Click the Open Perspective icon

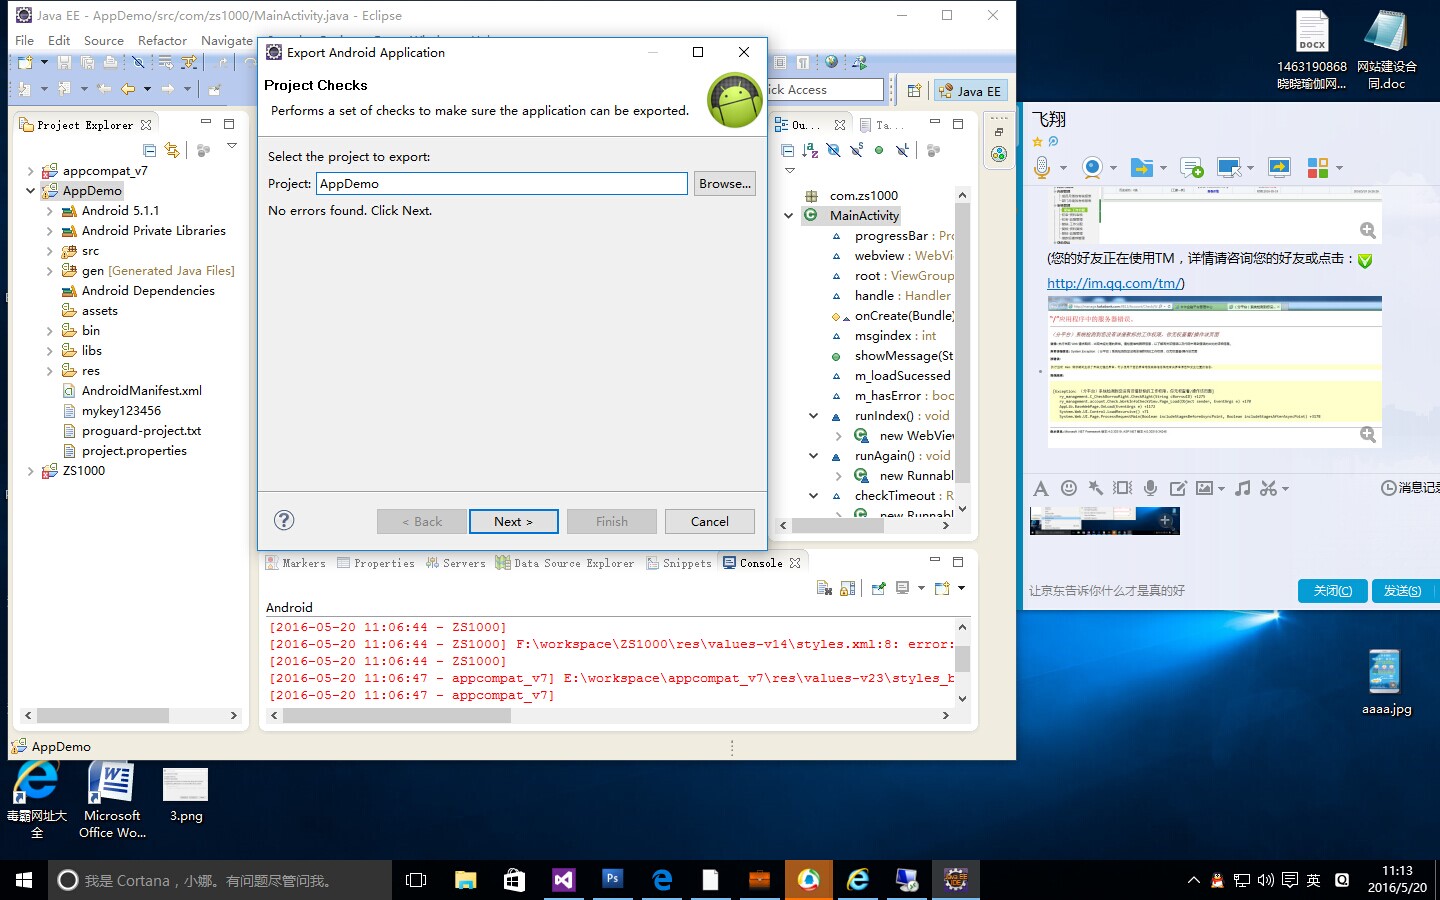914,91
